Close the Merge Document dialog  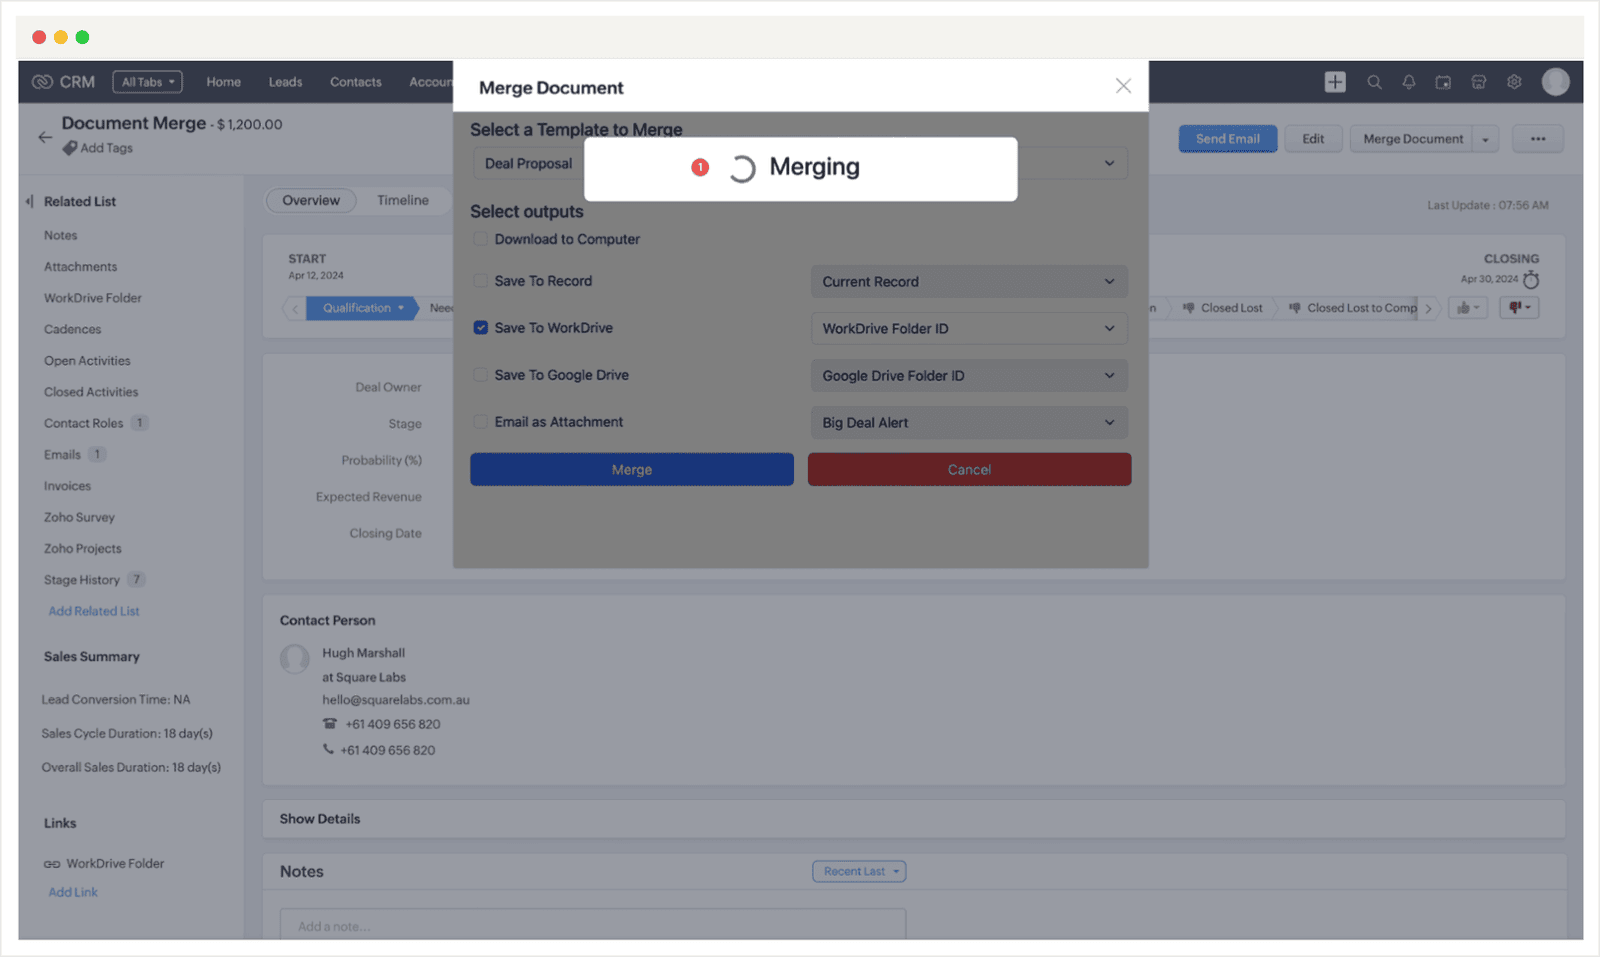1123,86
